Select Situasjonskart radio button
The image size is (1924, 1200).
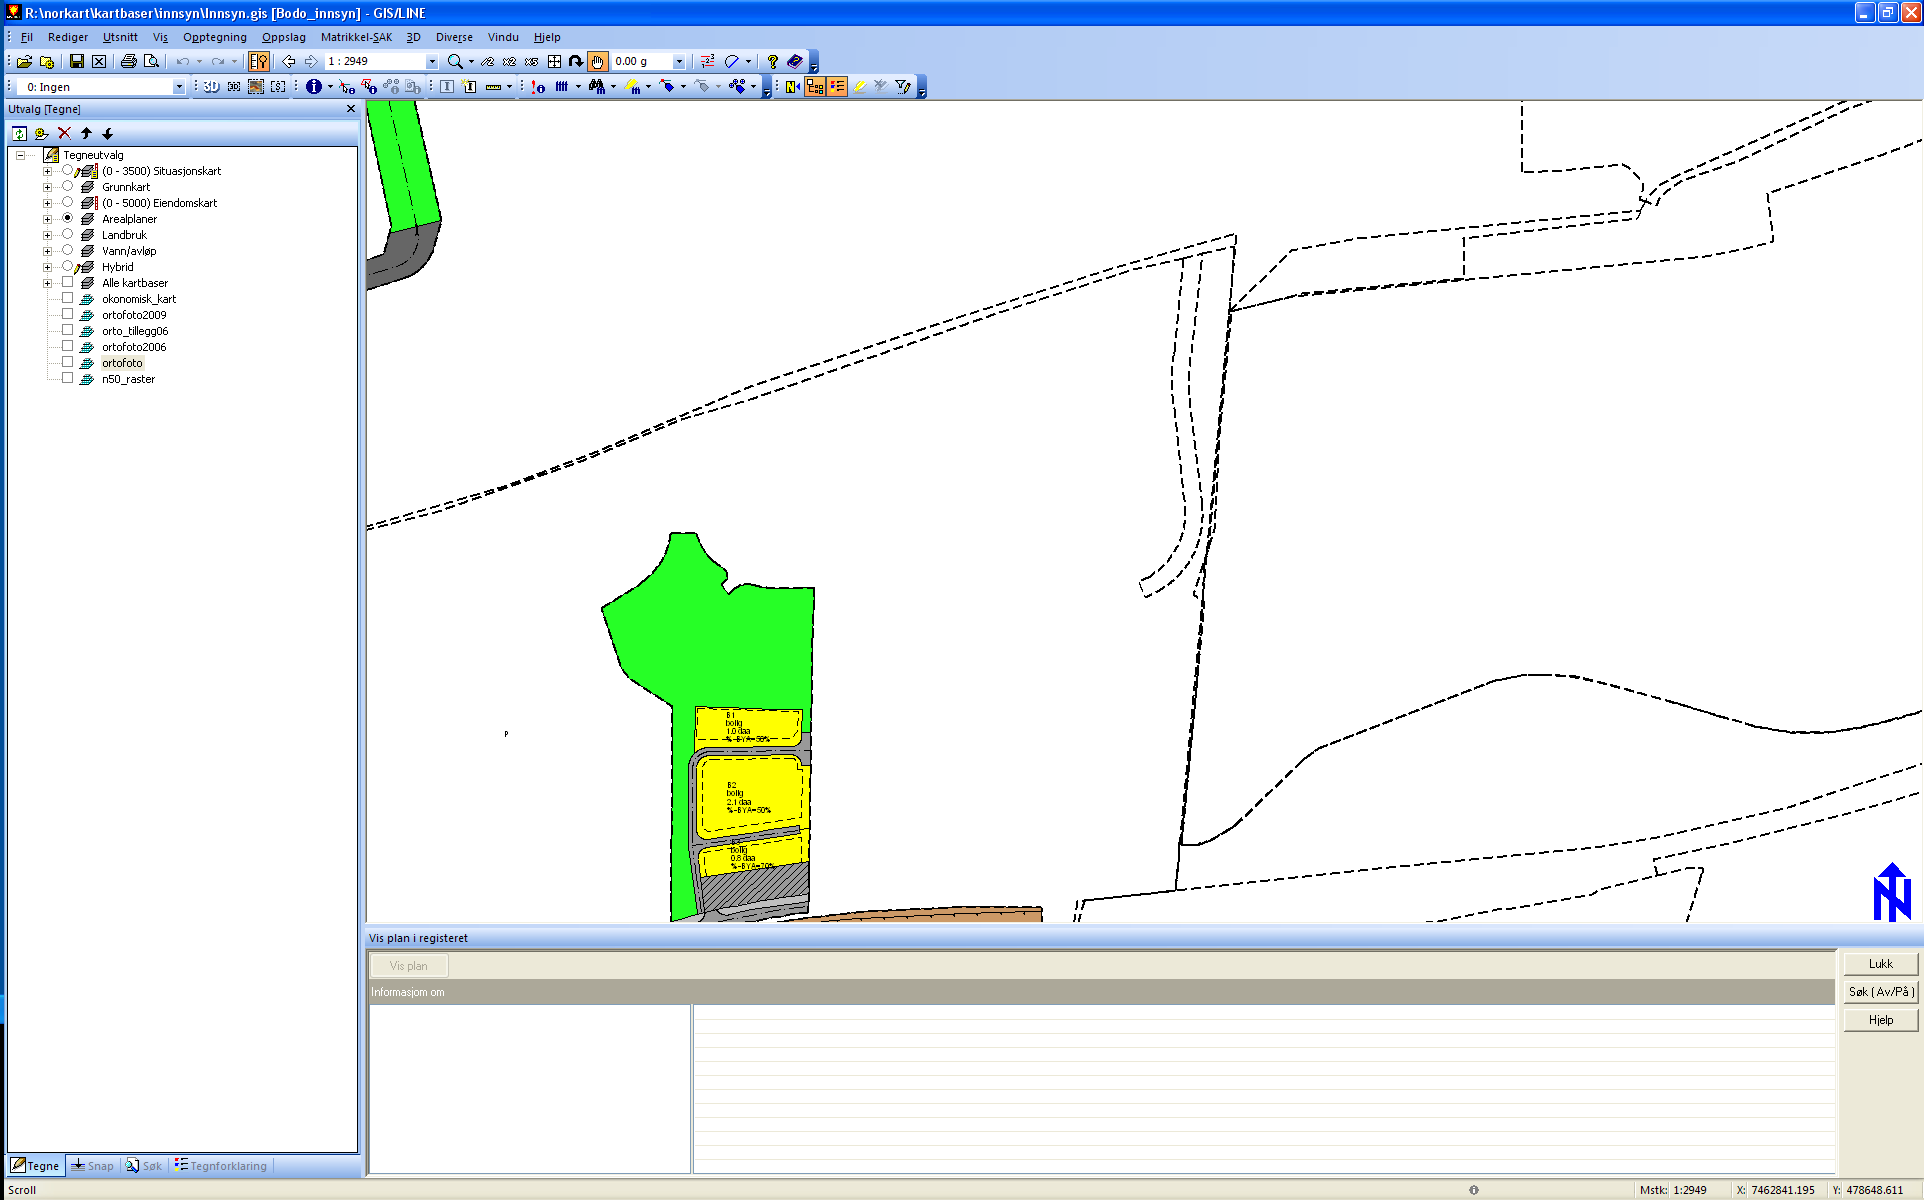click(x=67, y=170)
